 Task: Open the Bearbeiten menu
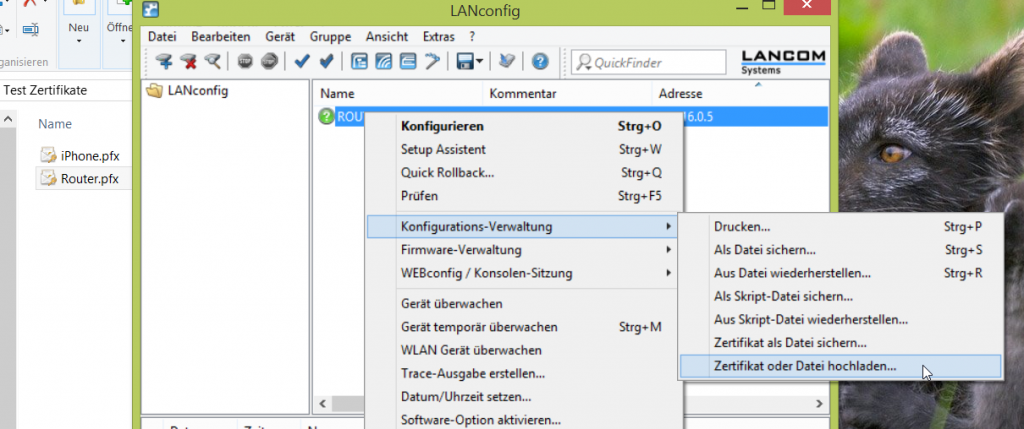(221, 37)
